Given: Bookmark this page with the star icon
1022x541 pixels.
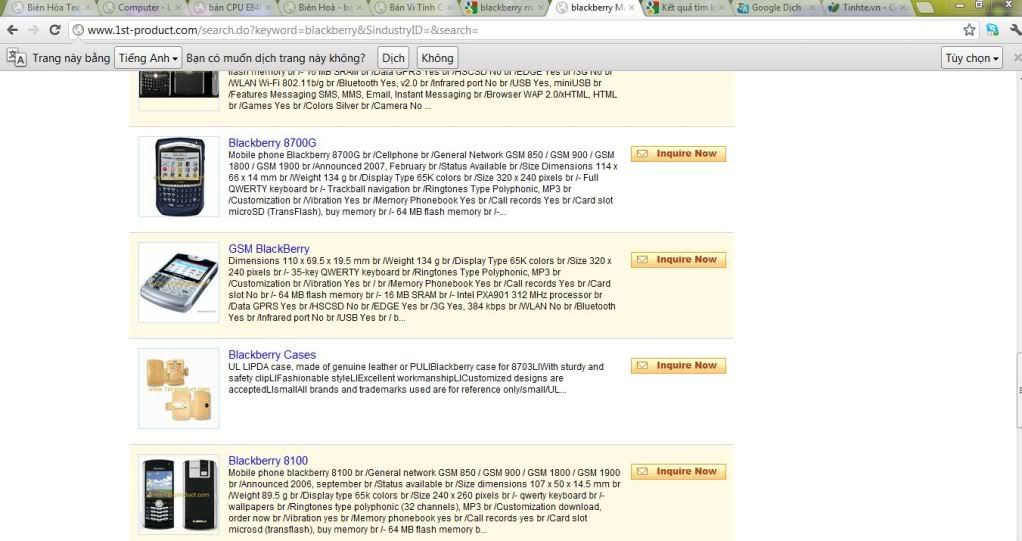Looking at the screenshot, I should [x=969, y=30].
